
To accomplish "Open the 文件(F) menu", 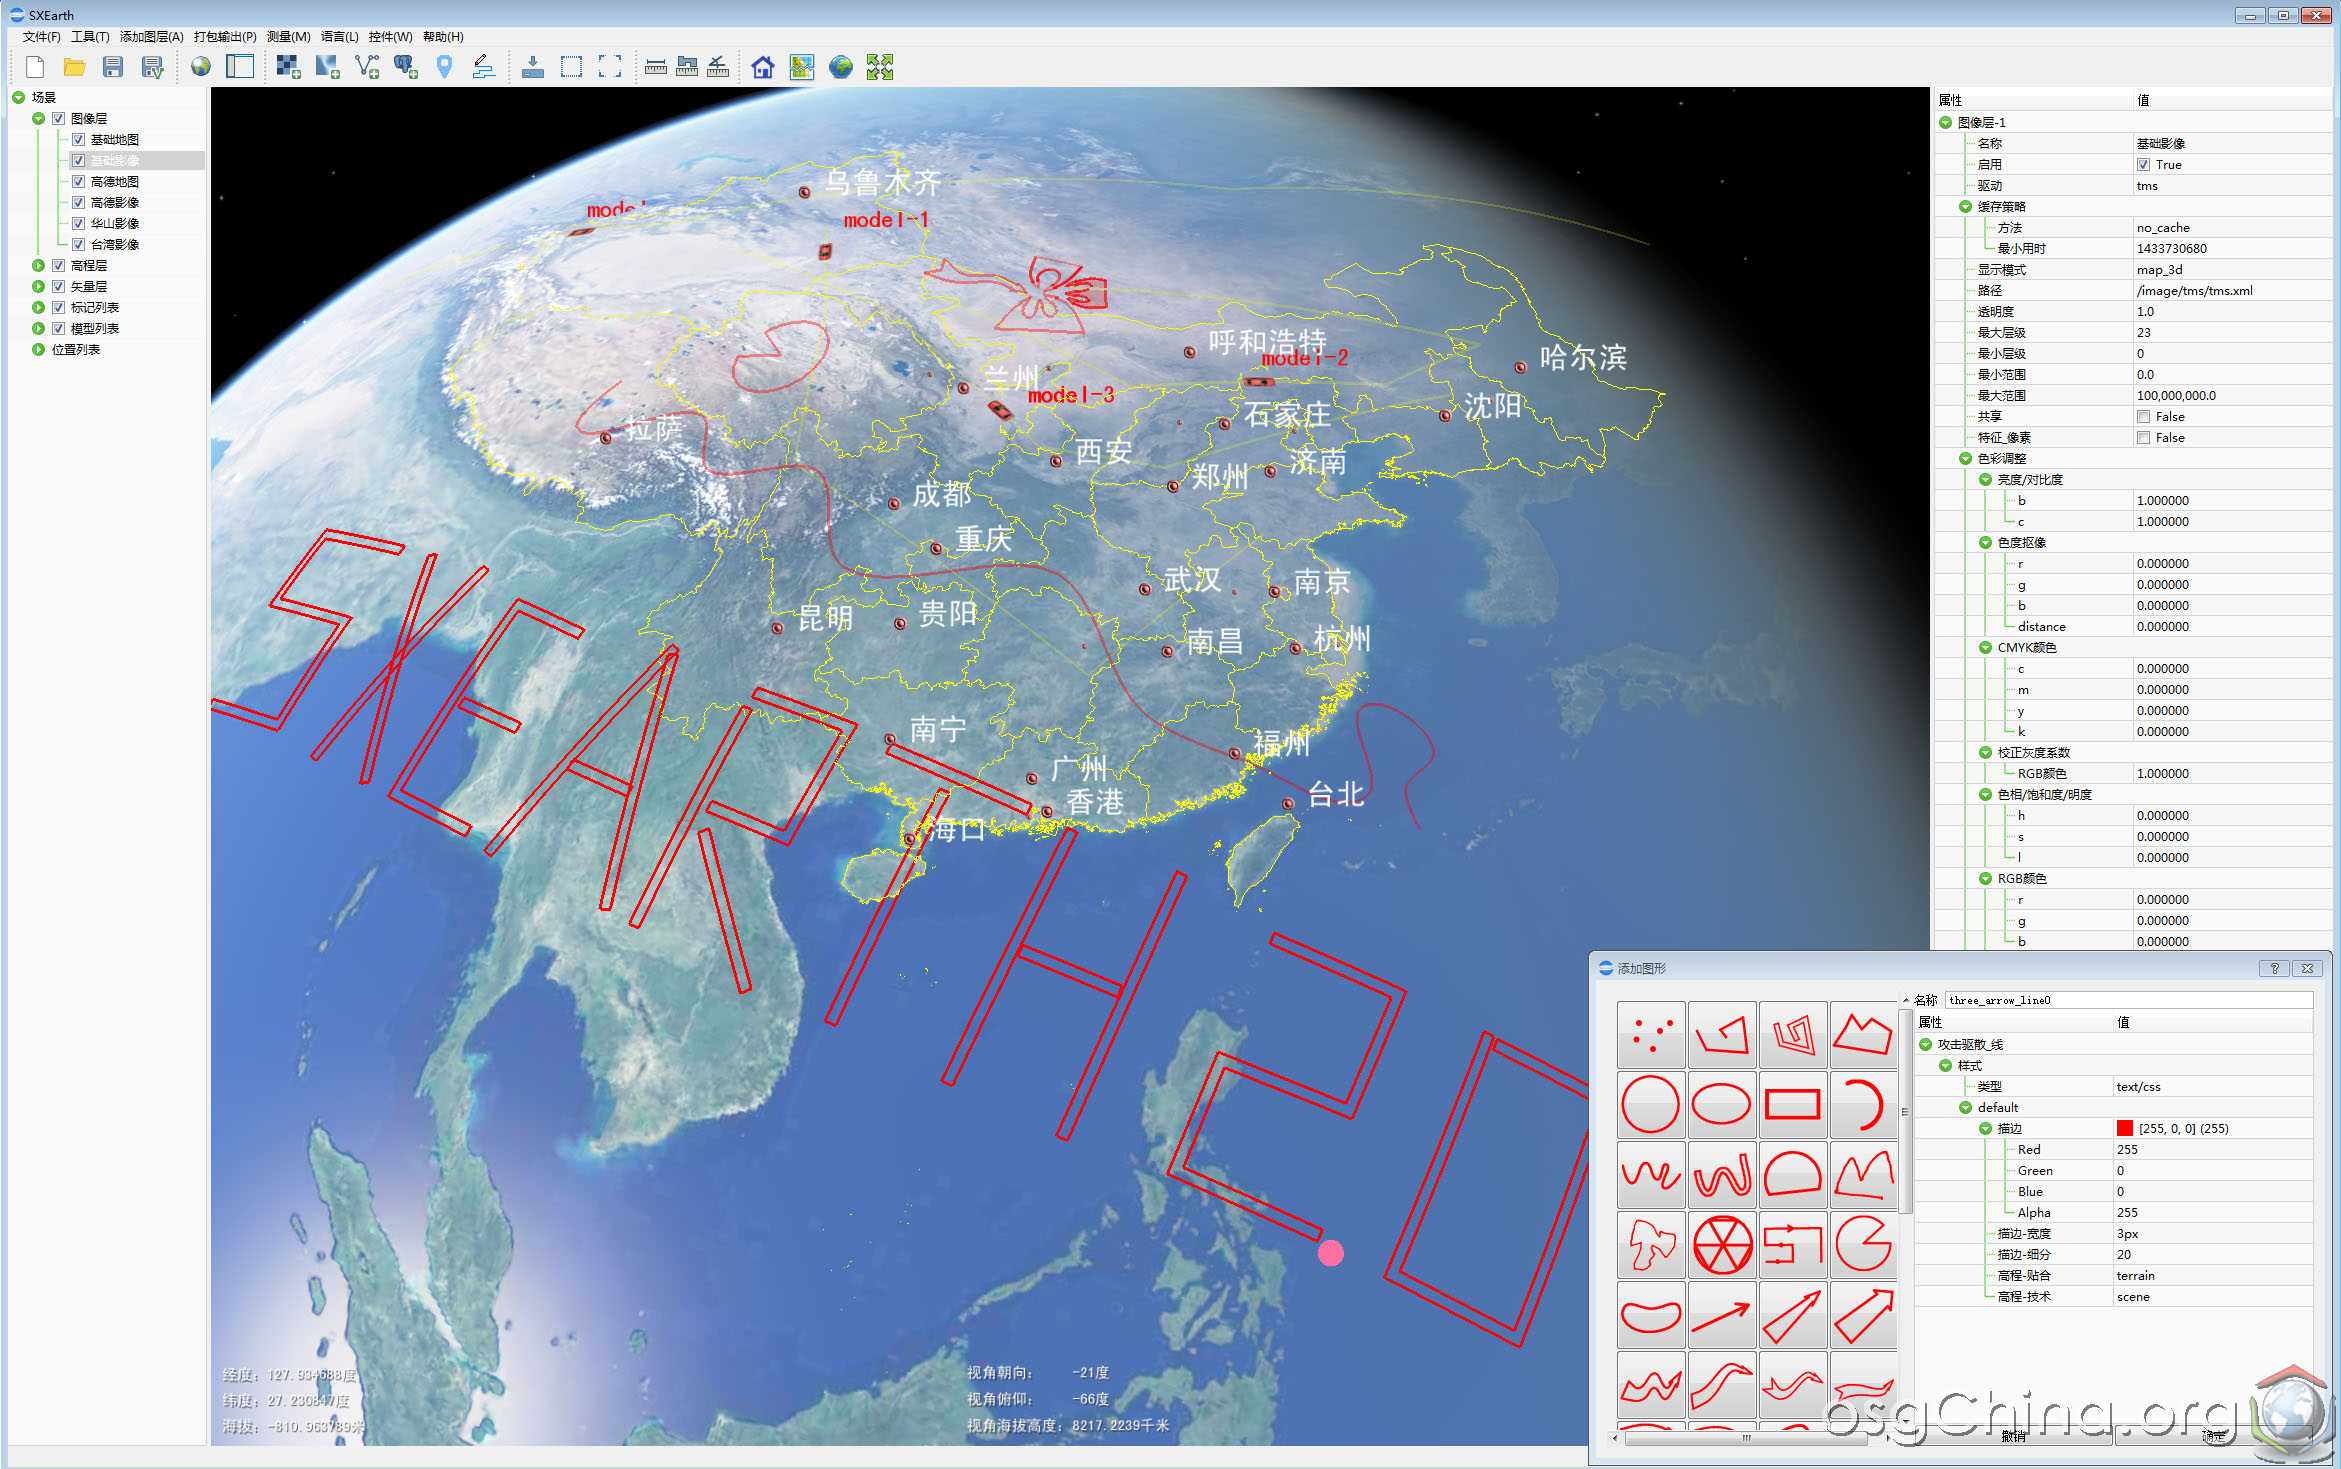I will tap(41, 36).
